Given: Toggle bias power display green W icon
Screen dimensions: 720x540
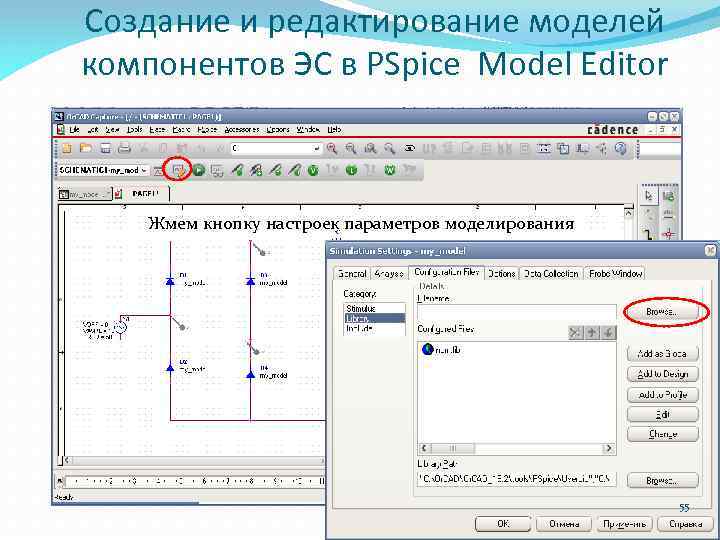Looking at the screenshot, I should (389, 170).
